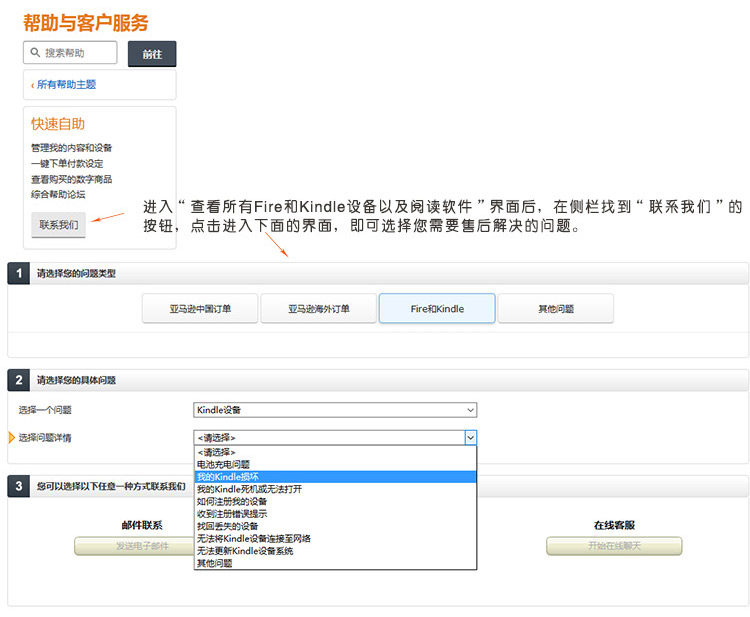The image size is (750, 617).
Task: Click the 联系我们 button
Action: [58, 225]
